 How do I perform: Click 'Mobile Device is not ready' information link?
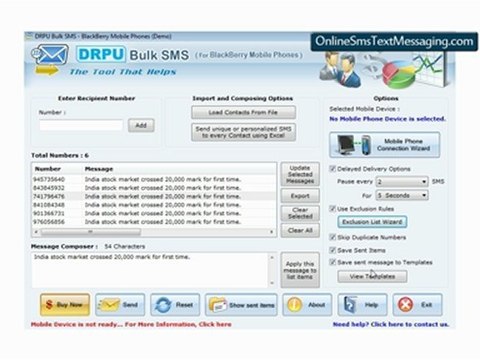[x=131, y=324]
